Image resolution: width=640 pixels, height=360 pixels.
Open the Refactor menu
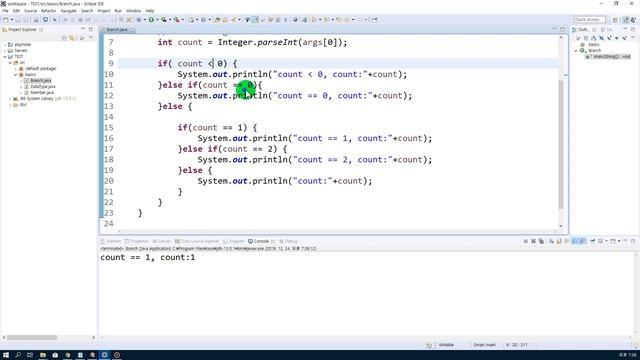coord(48,11)
